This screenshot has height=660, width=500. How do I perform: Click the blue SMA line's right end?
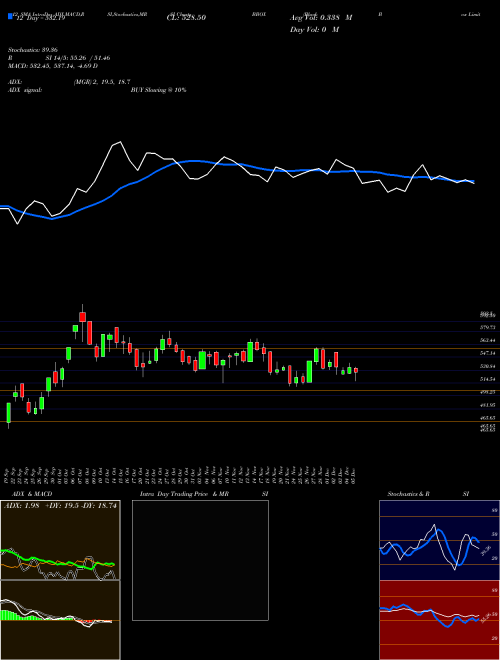click(473, 181)
